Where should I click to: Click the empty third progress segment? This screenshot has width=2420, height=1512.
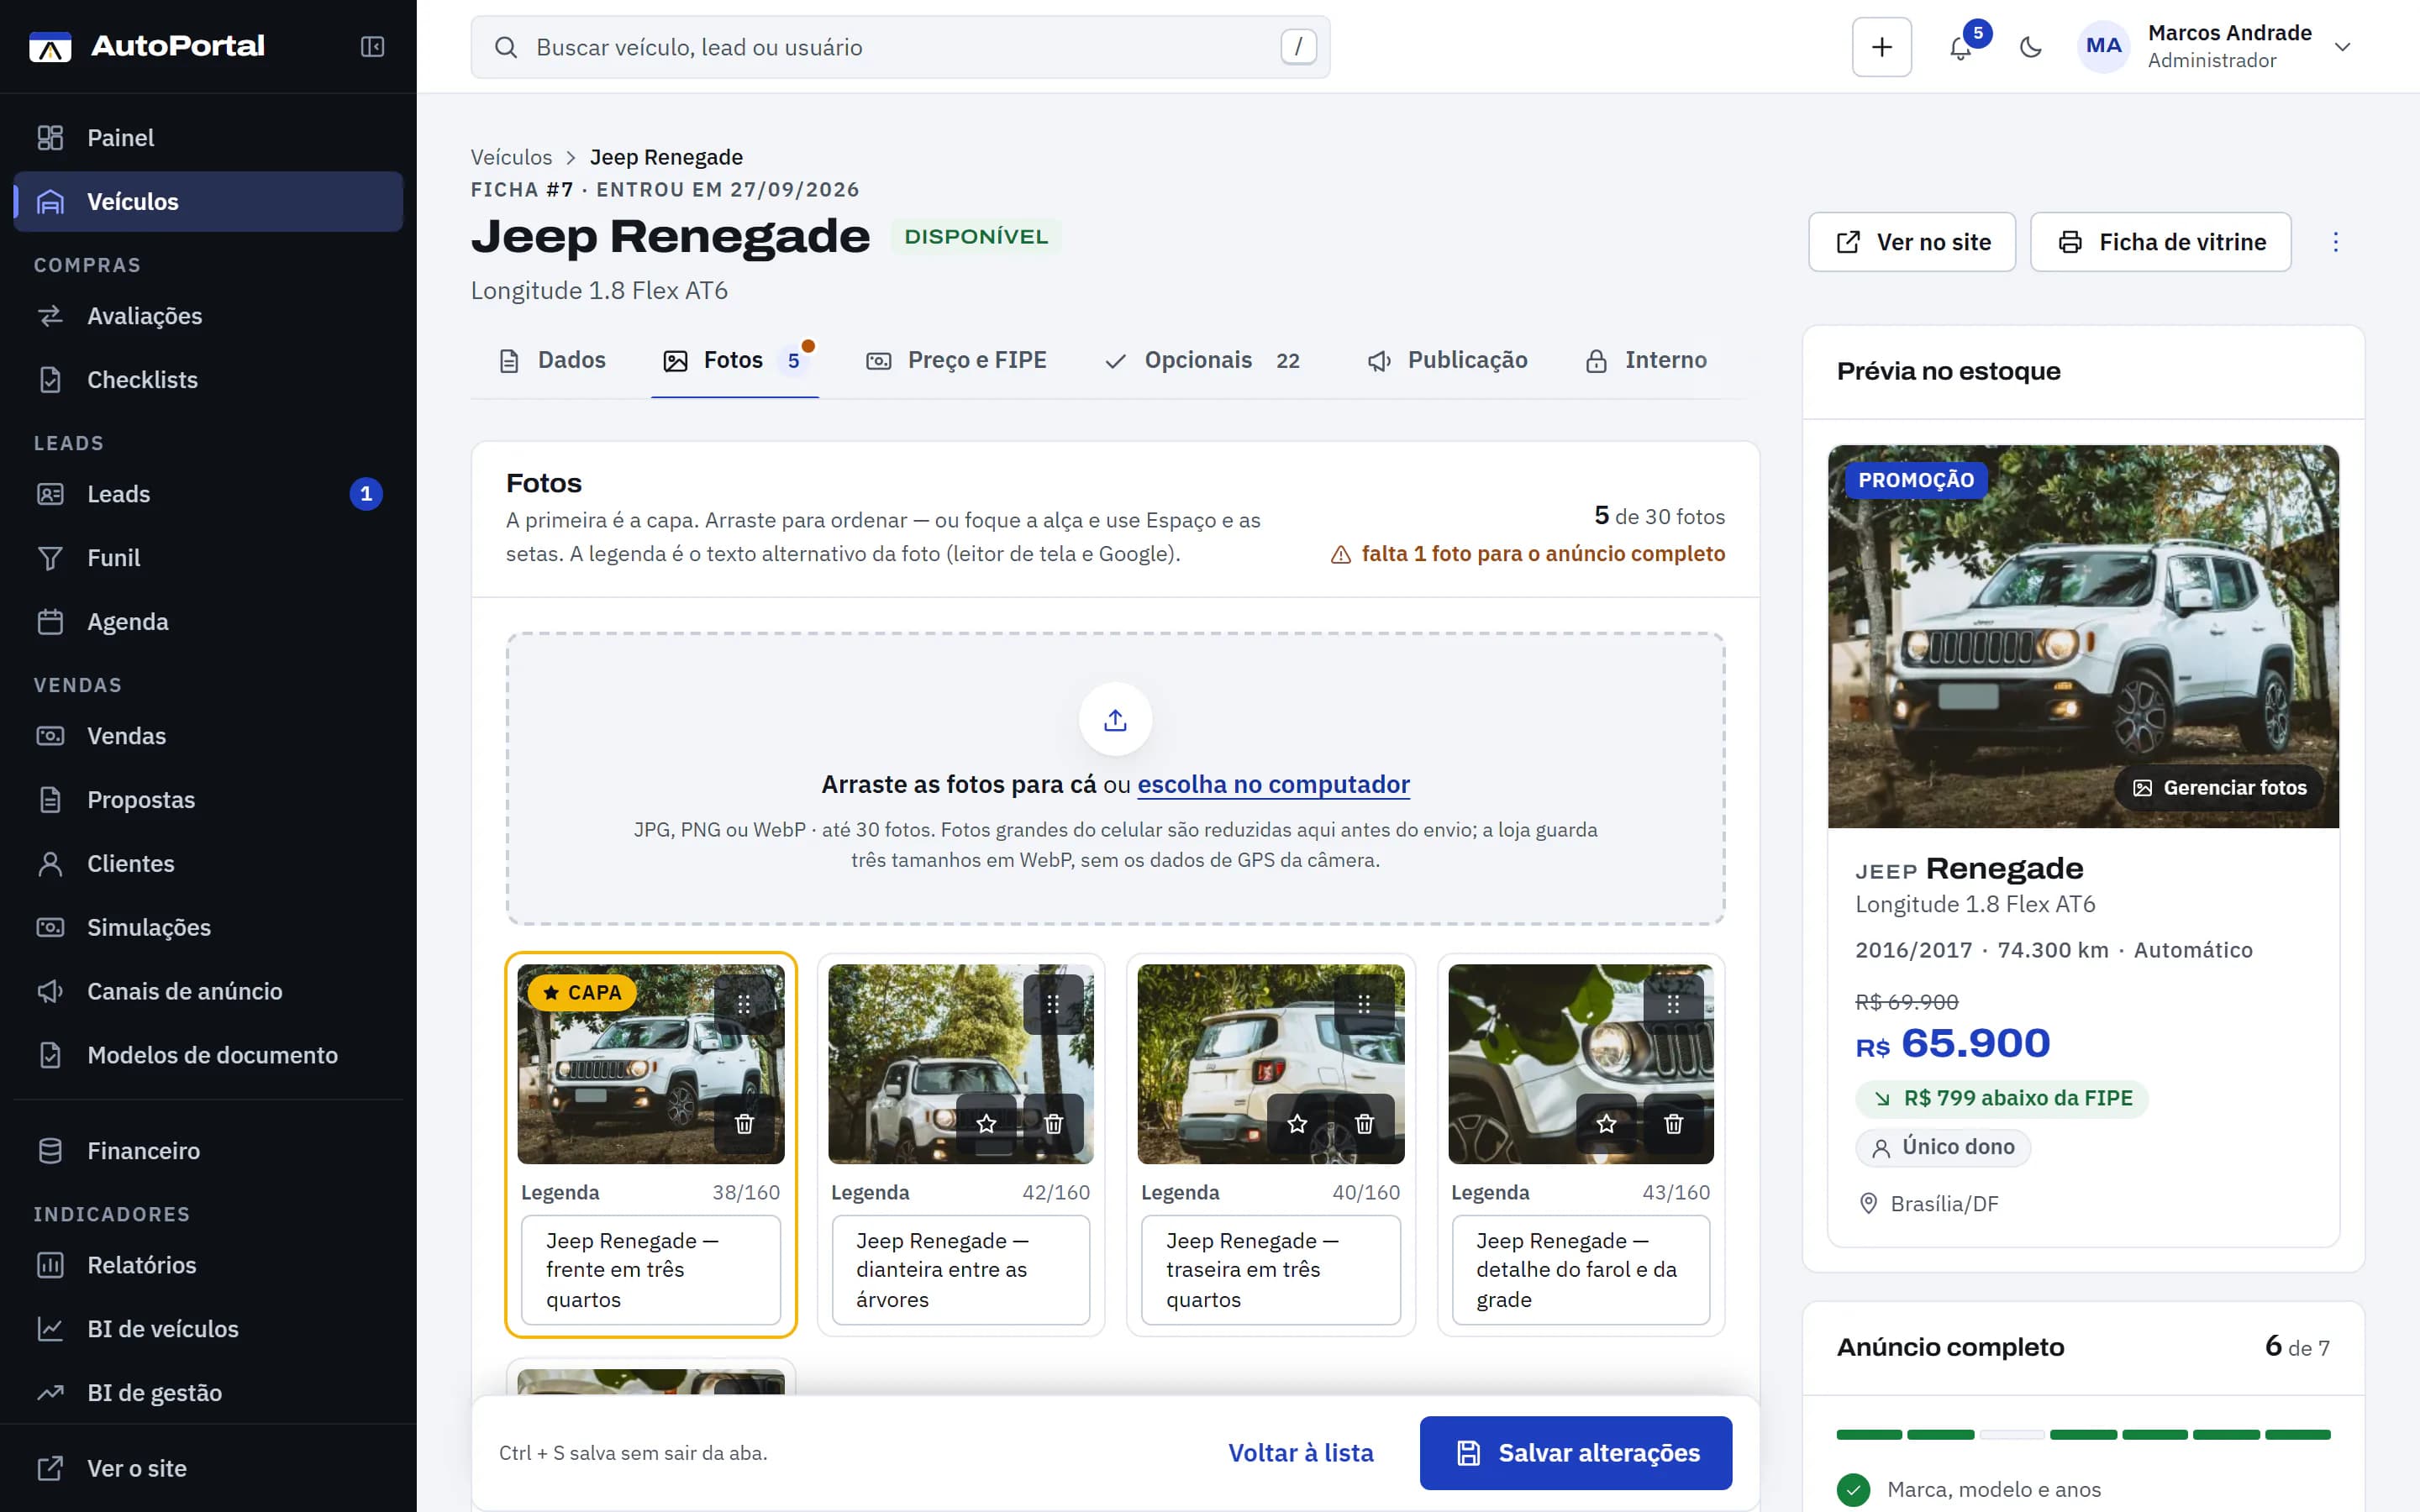[2012, 1434]
